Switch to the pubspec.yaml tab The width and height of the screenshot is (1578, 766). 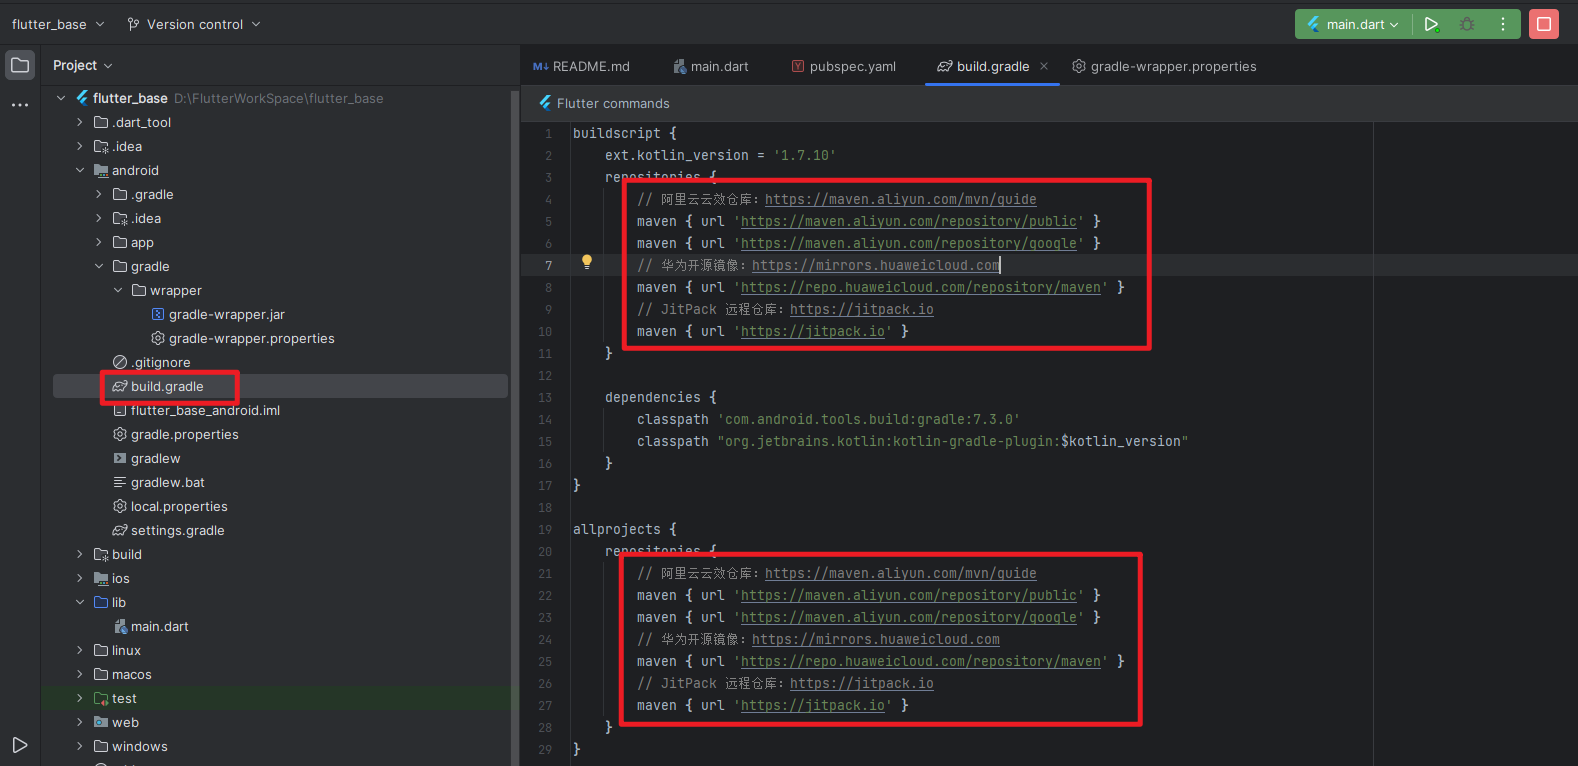click(843, 66)
